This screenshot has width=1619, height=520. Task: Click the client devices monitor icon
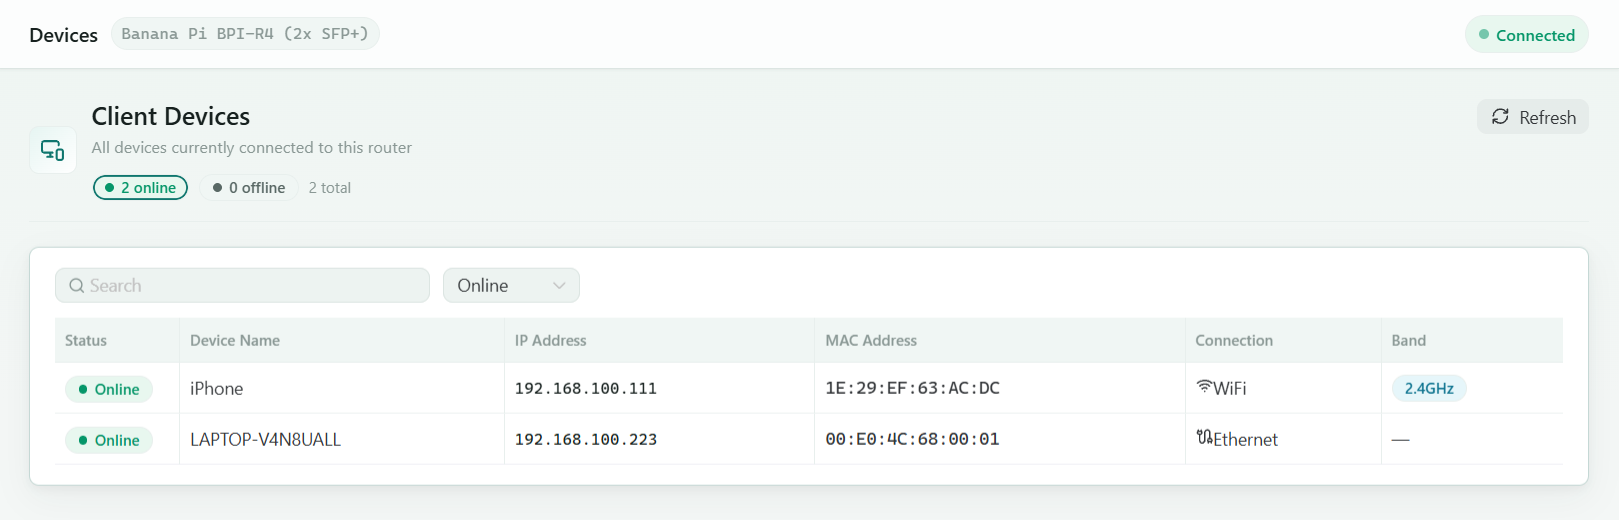coord(53,150)
